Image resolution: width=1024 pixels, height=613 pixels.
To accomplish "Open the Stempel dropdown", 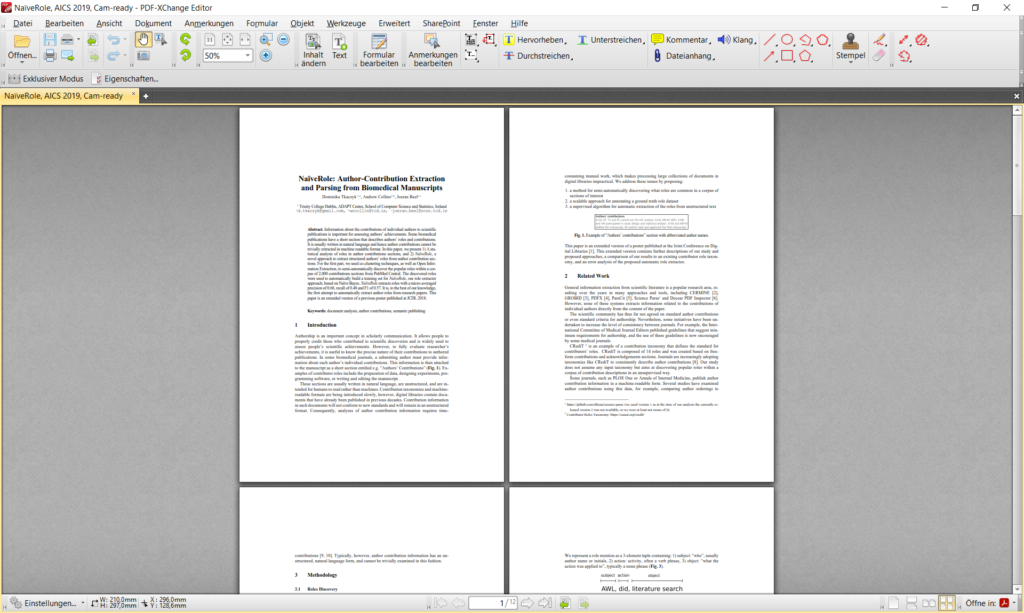I will click(x=850, y=63).
